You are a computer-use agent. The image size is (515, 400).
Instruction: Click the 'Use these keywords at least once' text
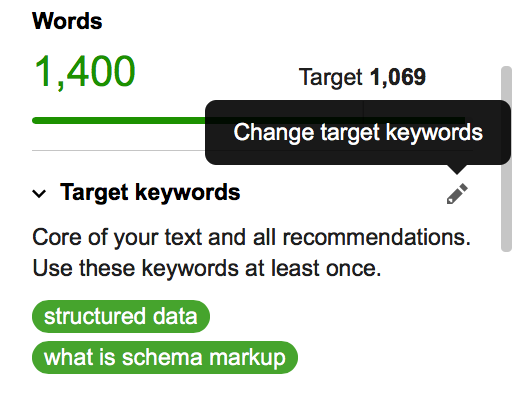click(207, 268)
